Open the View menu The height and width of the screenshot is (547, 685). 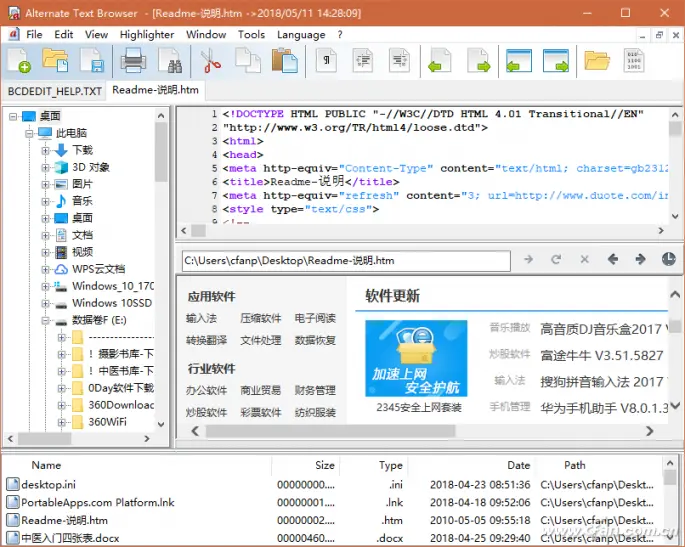click(x=96, y=35)
